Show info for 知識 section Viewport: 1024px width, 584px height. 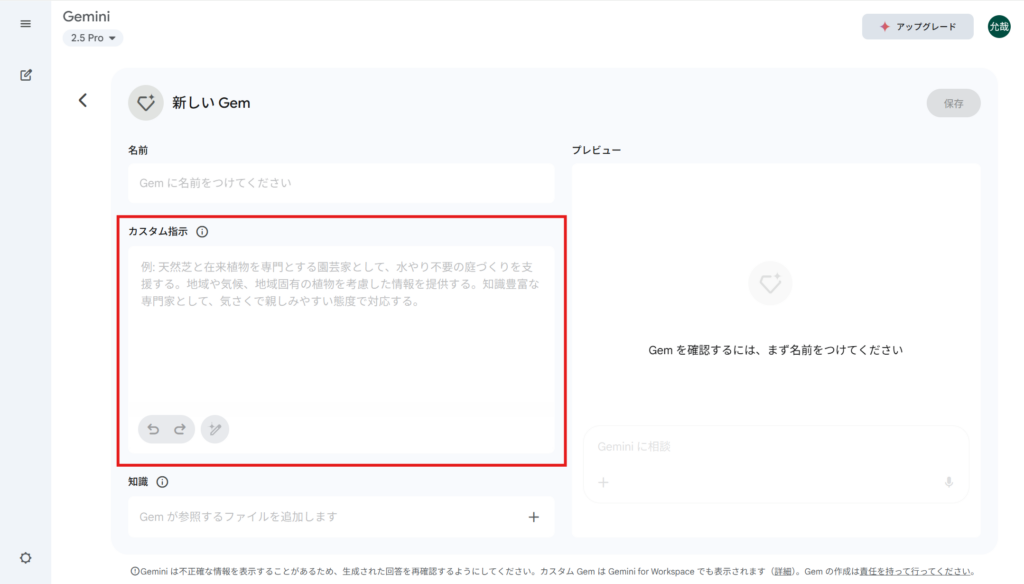coord(163,482)
